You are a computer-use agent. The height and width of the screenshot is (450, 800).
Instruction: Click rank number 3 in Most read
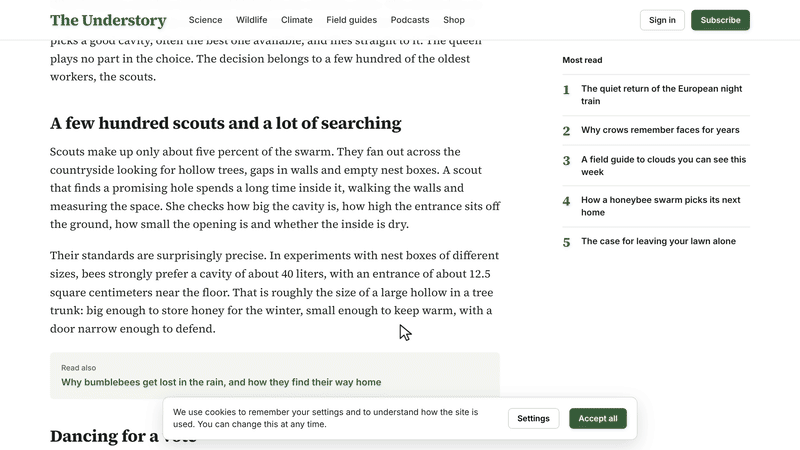coord(566,161)
